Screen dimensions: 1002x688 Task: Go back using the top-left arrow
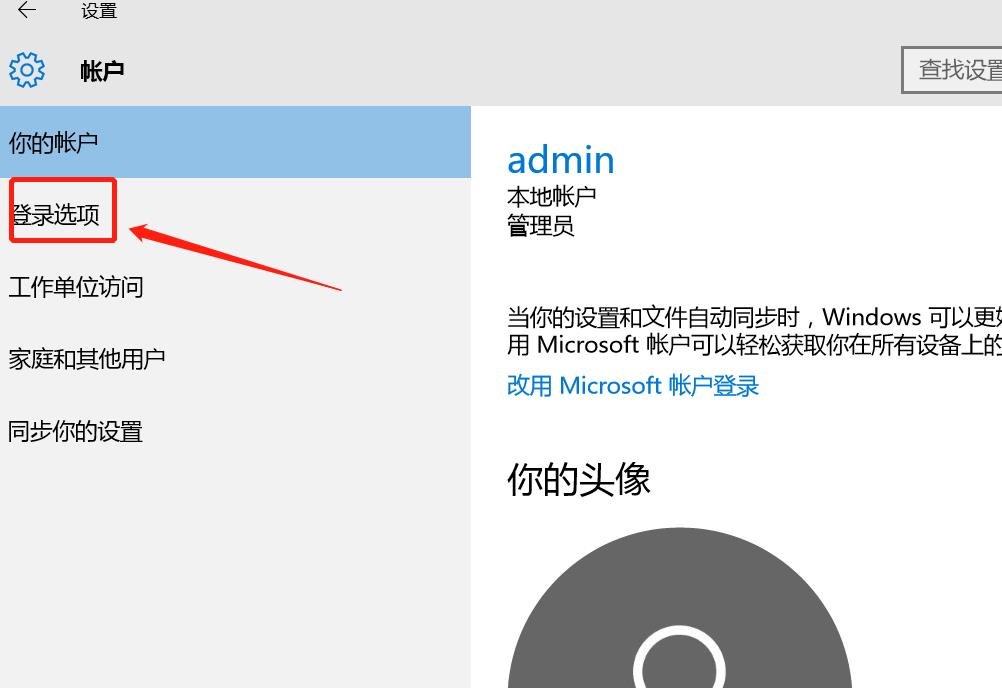[26, 10]
